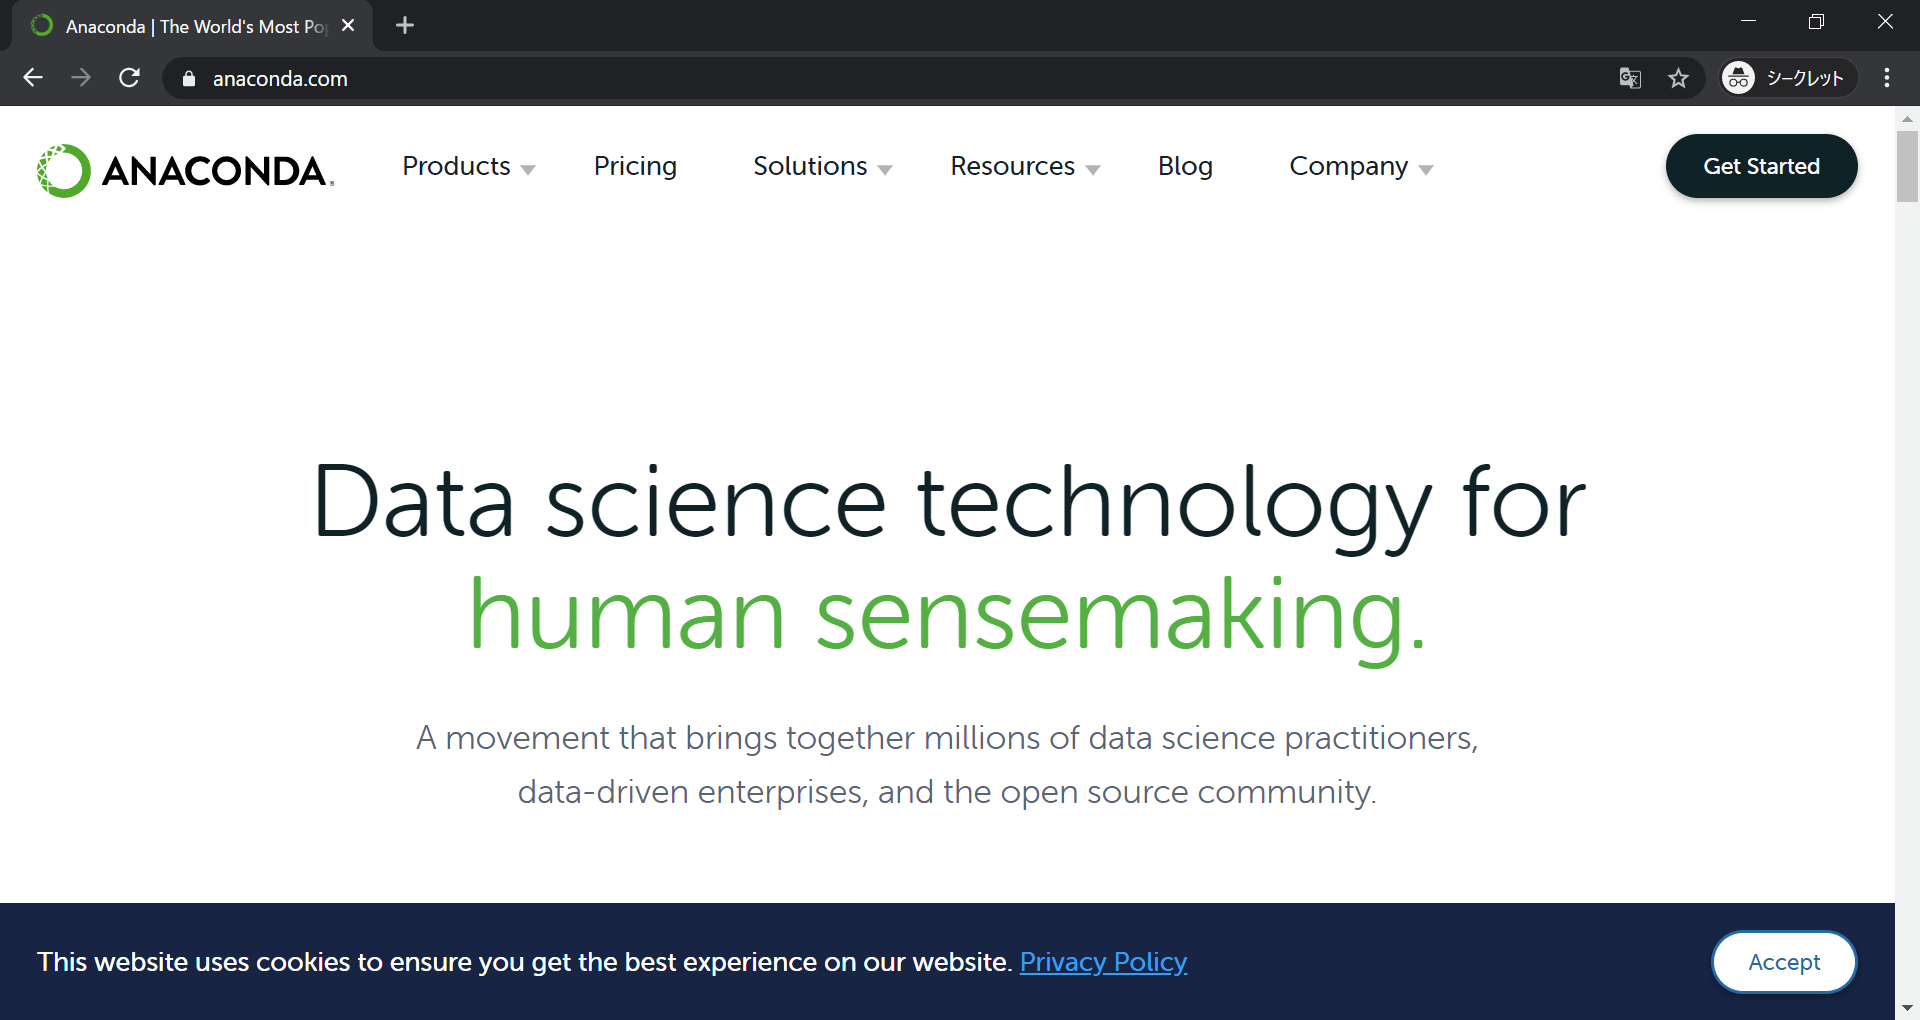Click the Google Translate icon in address bar
Viewport: 1920px width, 1020px height.
[x=1630, y=78]
